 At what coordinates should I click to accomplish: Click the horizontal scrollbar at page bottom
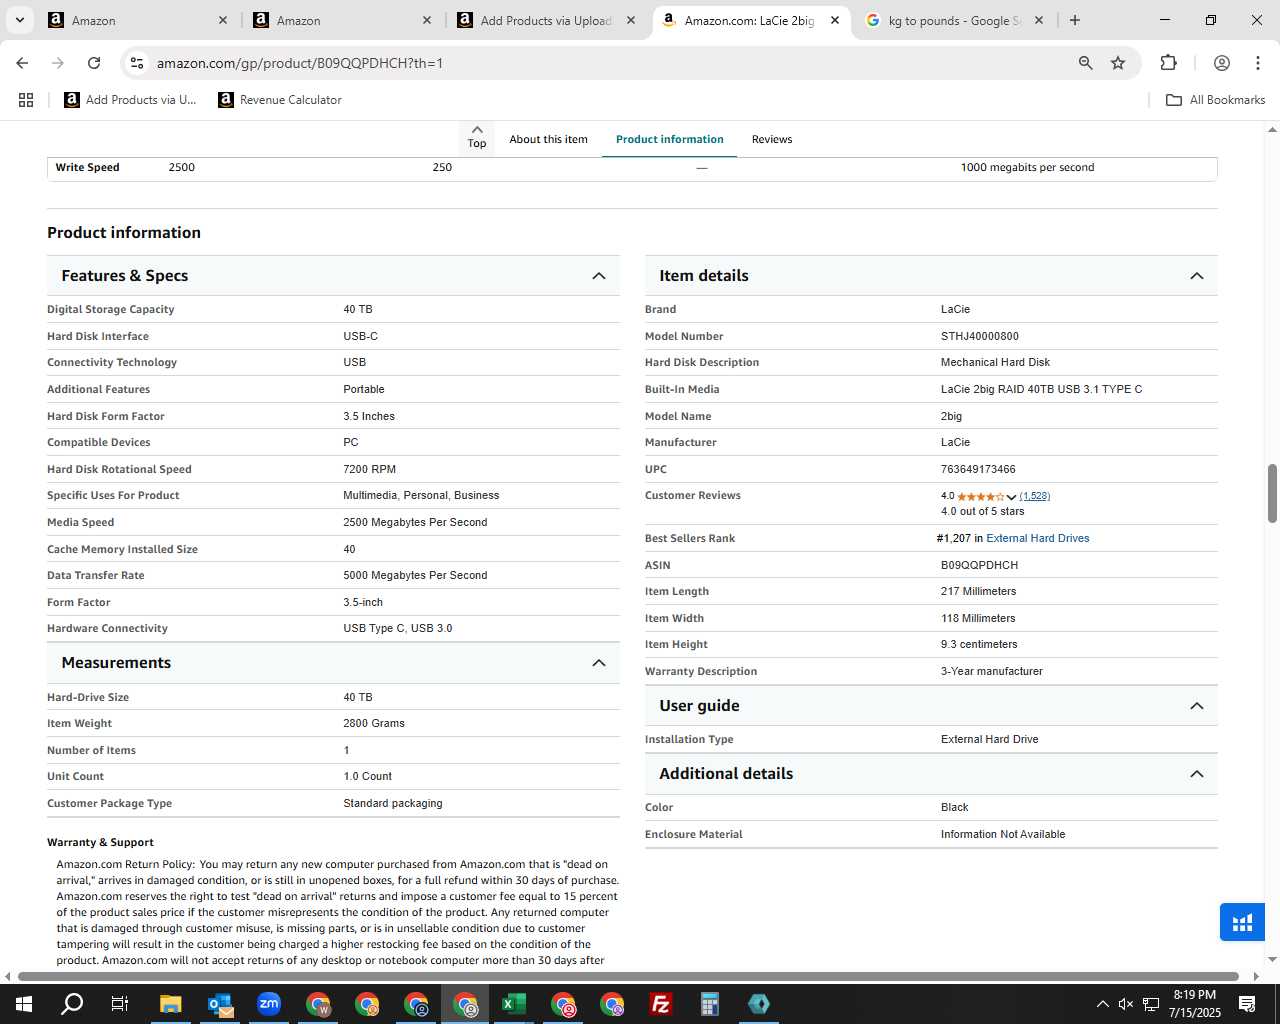click(628, 976)
